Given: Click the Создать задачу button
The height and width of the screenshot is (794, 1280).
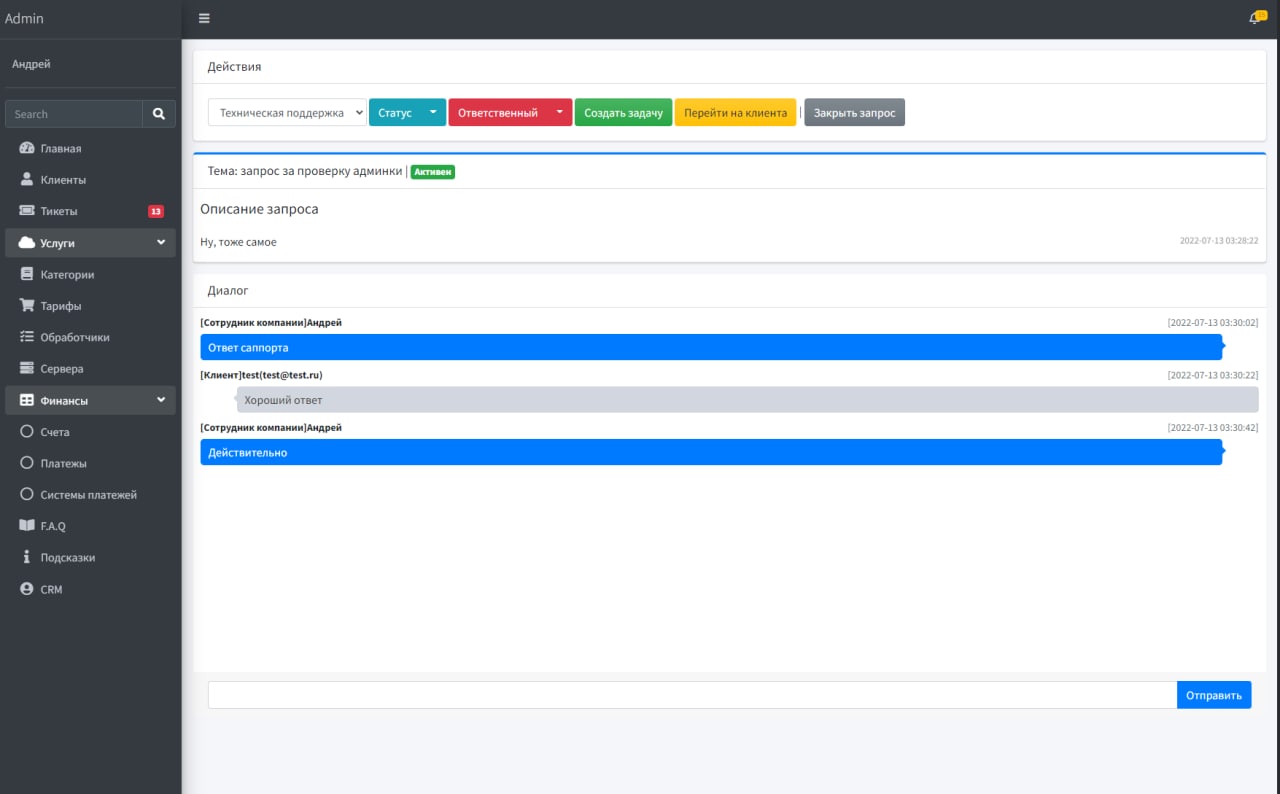Looking at the screenshot, I should [x=623, y=113].
